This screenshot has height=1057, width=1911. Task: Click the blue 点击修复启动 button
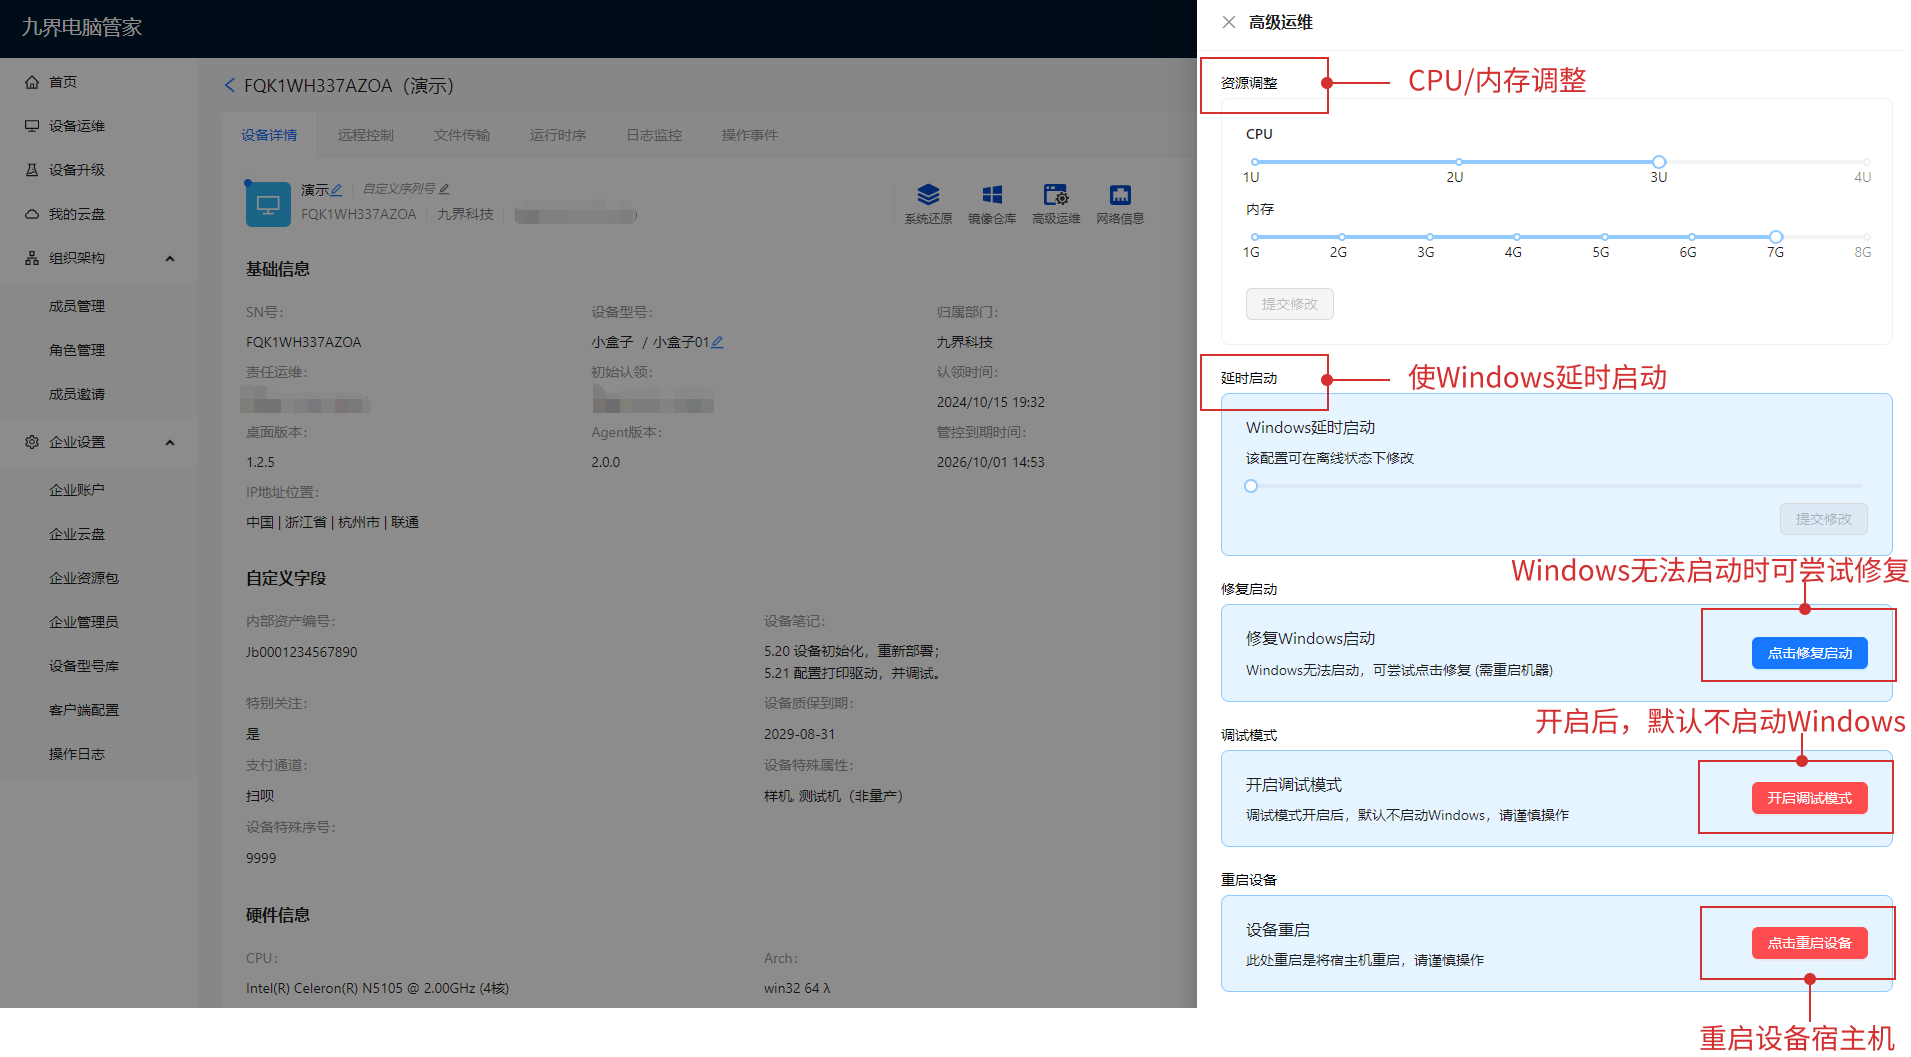tap(1809, 653)
